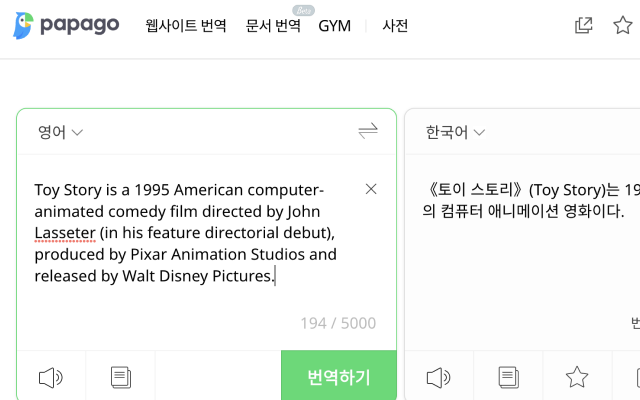The height and width of the screenshot is (400, 640).
Task: Open the 문서 번역 menu
Action: [273, 26]
